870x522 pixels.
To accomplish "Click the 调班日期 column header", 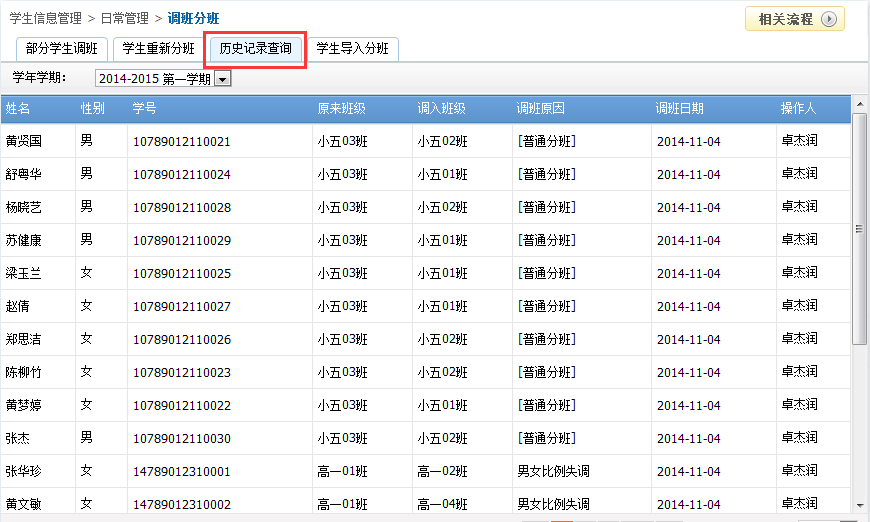I will (x=679, y=109).
